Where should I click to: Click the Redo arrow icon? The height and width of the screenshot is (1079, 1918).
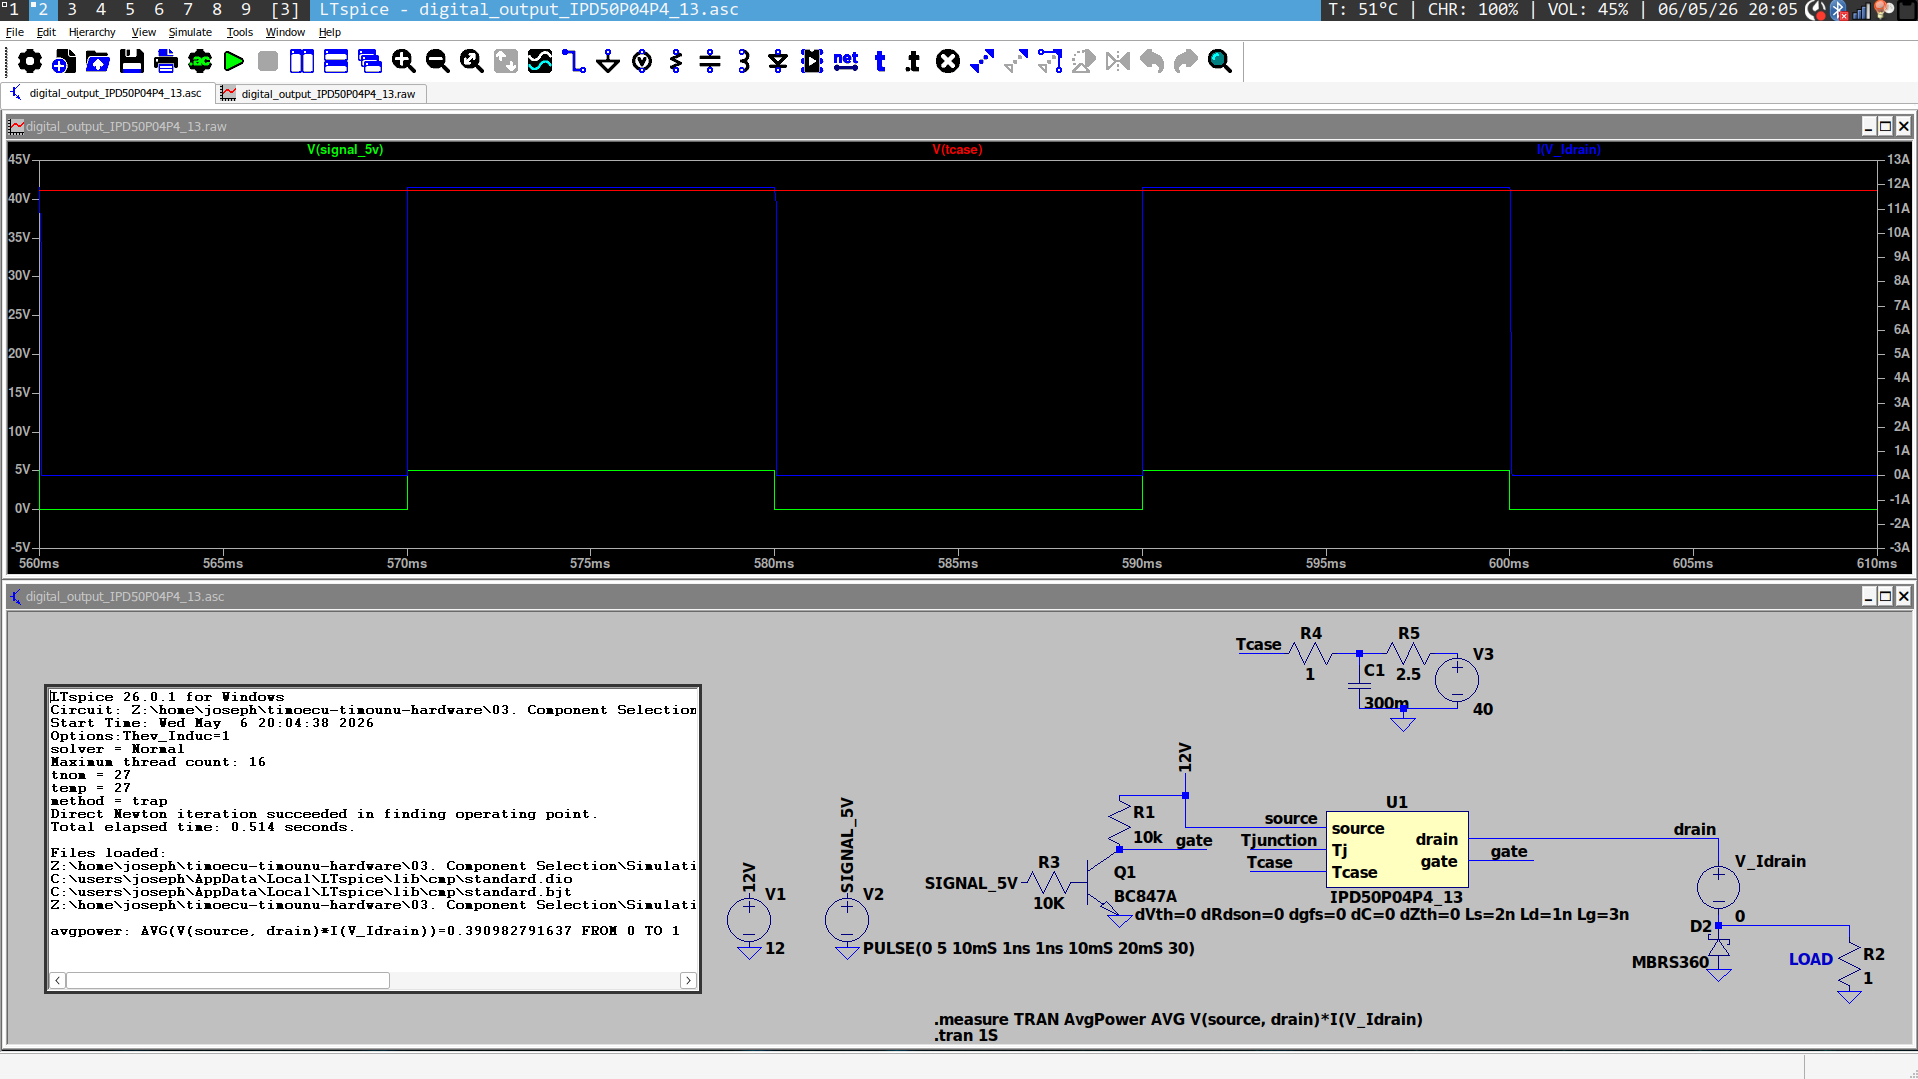click(x=1186, y=62)
